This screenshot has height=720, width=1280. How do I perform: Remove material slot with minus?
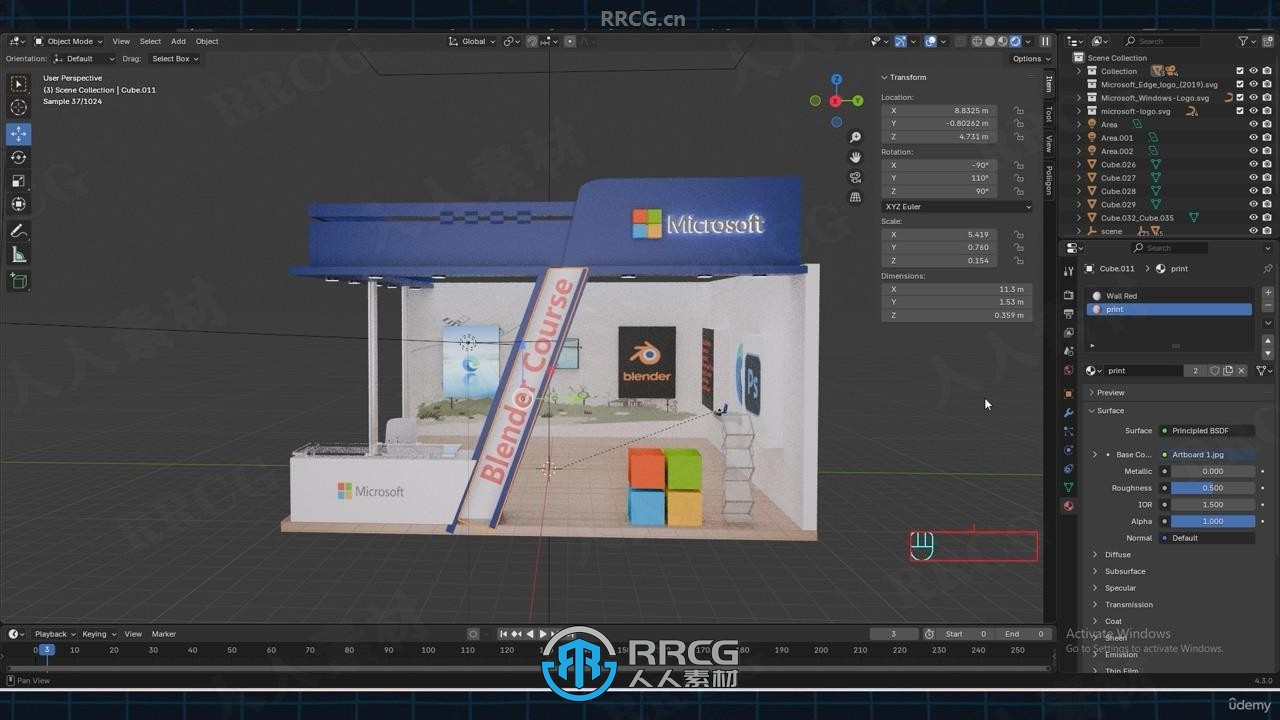pos(1268,306)
